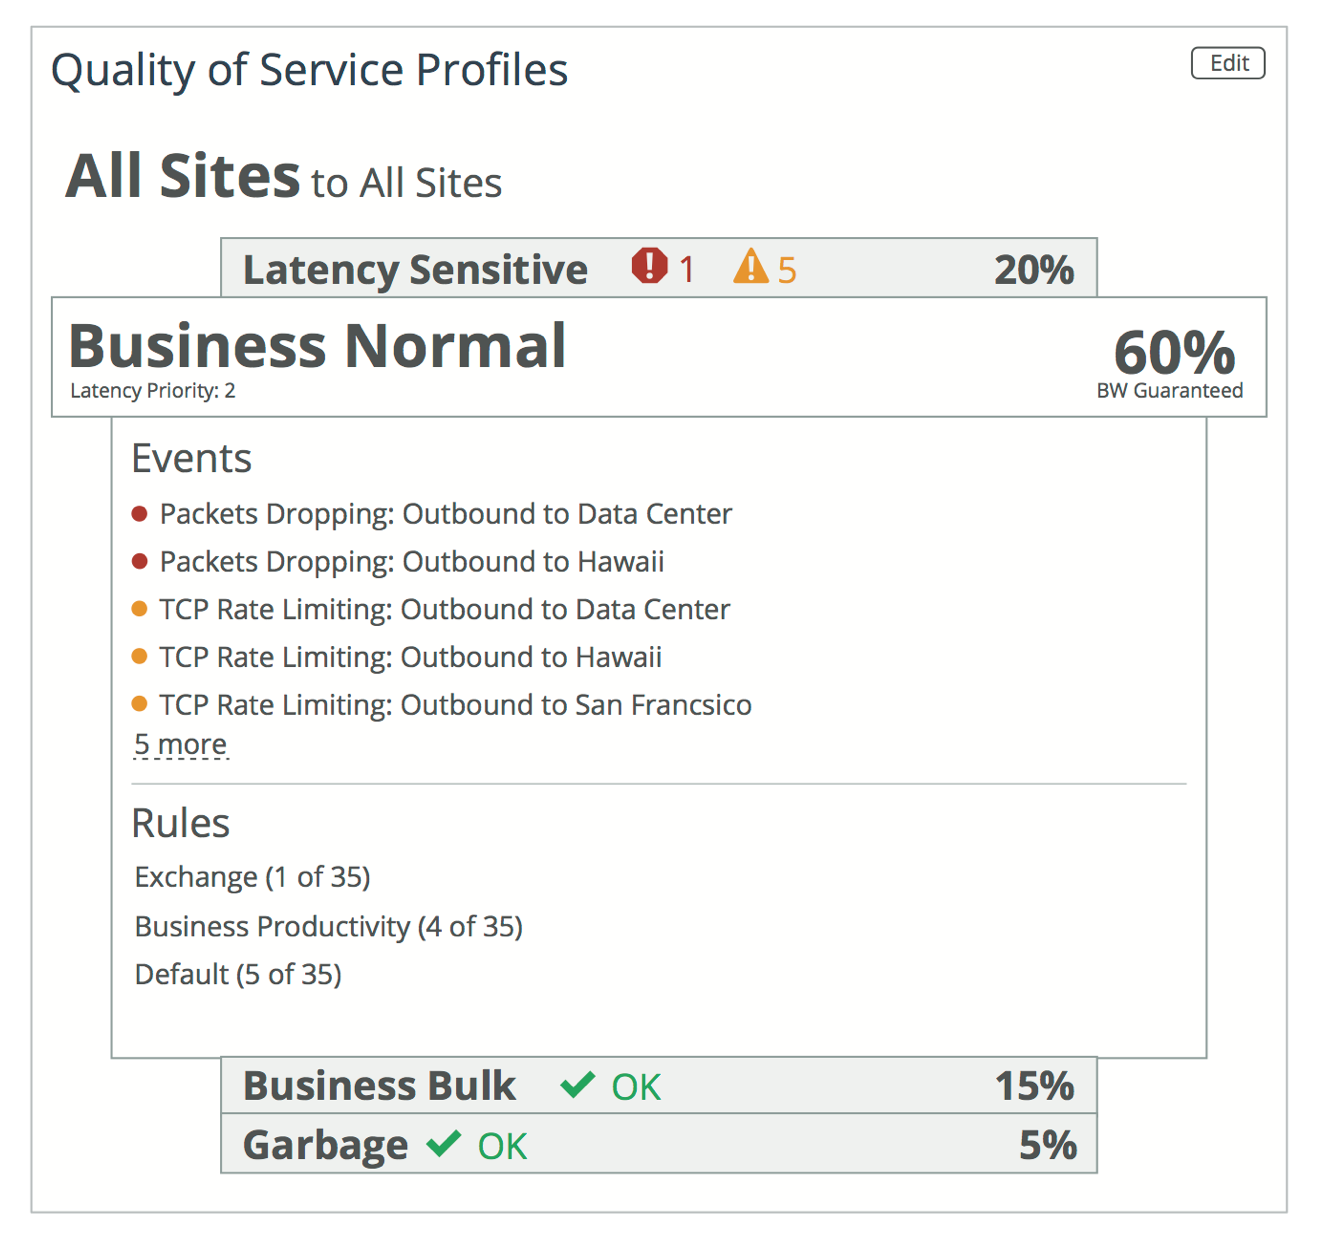Click the red critical alert icon

pyautogui.click(x=649, y=266)
